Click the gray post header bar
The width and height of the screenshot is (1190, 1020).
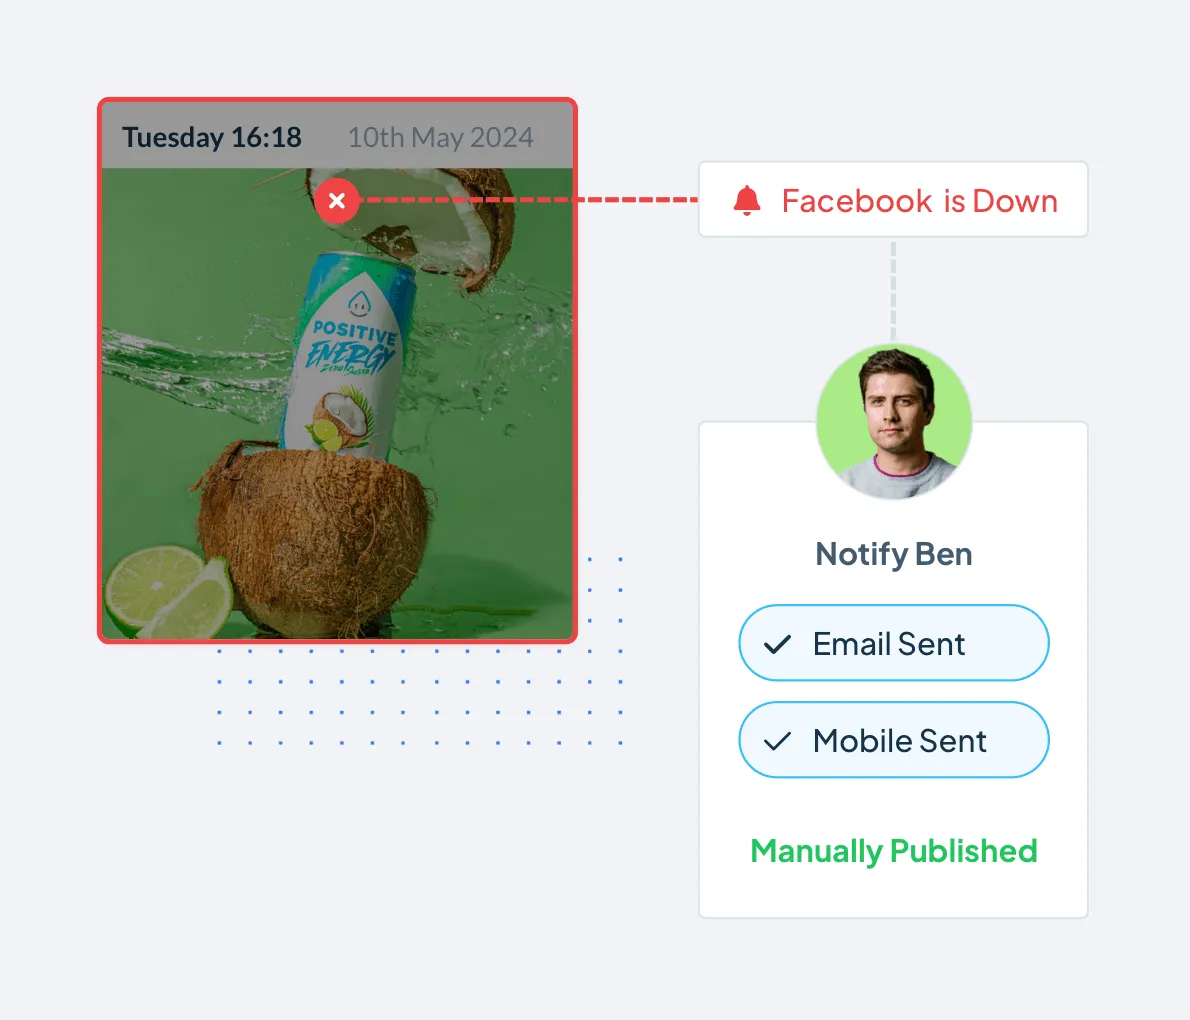338,135
